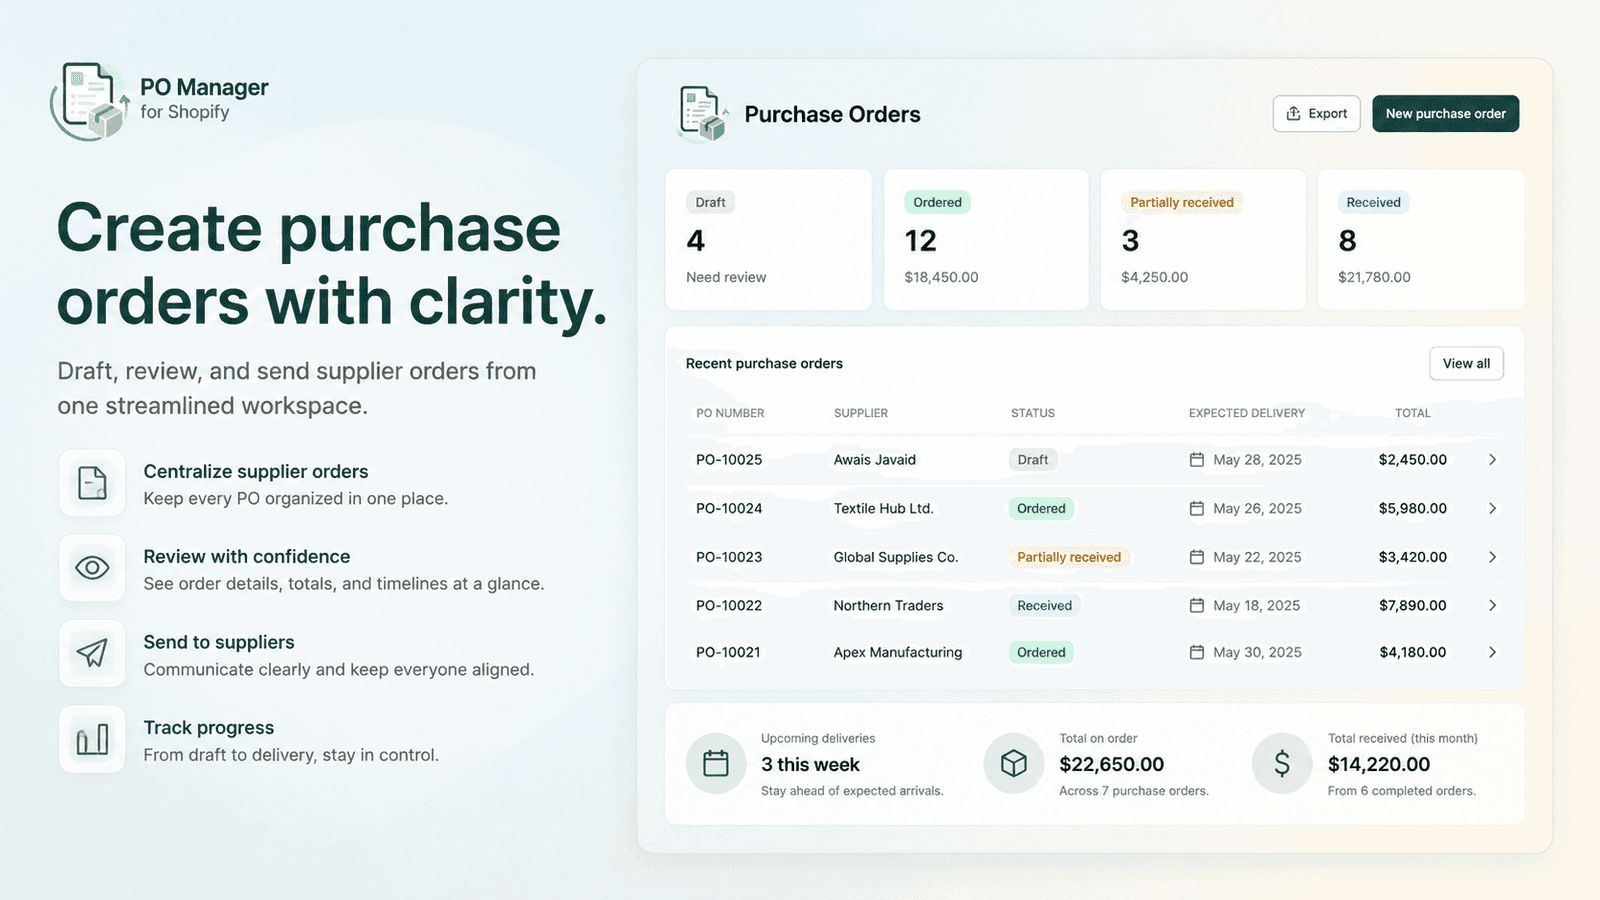The height and width of the screenshot is (900, 1600).
Task: Click supplier name Apex Manufacturing
Action: pos(898,652)
